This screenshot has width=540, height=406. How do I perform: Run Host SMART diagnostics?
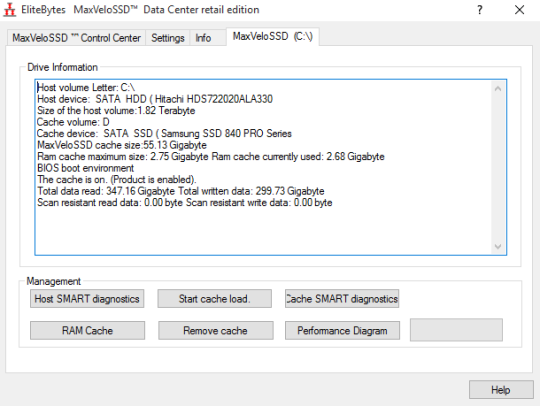pyautogui.click(x=87, y=299)
